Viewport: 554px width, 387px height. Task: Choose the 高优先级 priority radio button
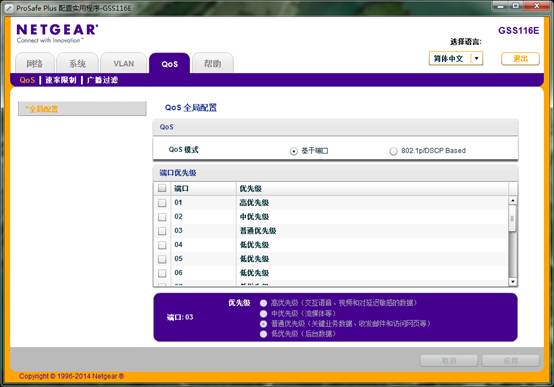click(x=263, y=303)
